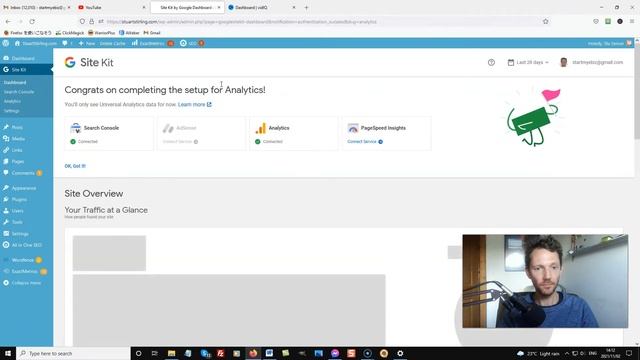Click the Windows taskbar search box
Screen dimensions: 640x360
point(73,353)
